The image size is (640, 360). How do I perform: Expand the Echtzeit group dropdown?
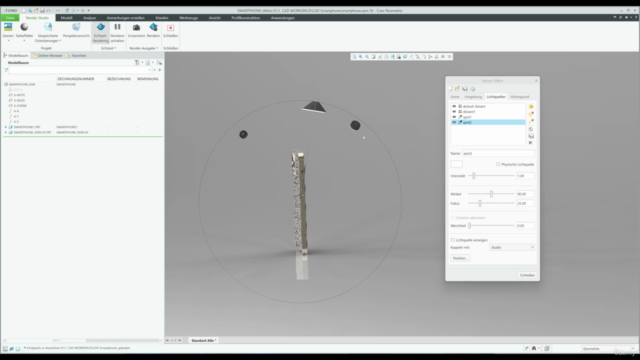[x=109, y=48]
